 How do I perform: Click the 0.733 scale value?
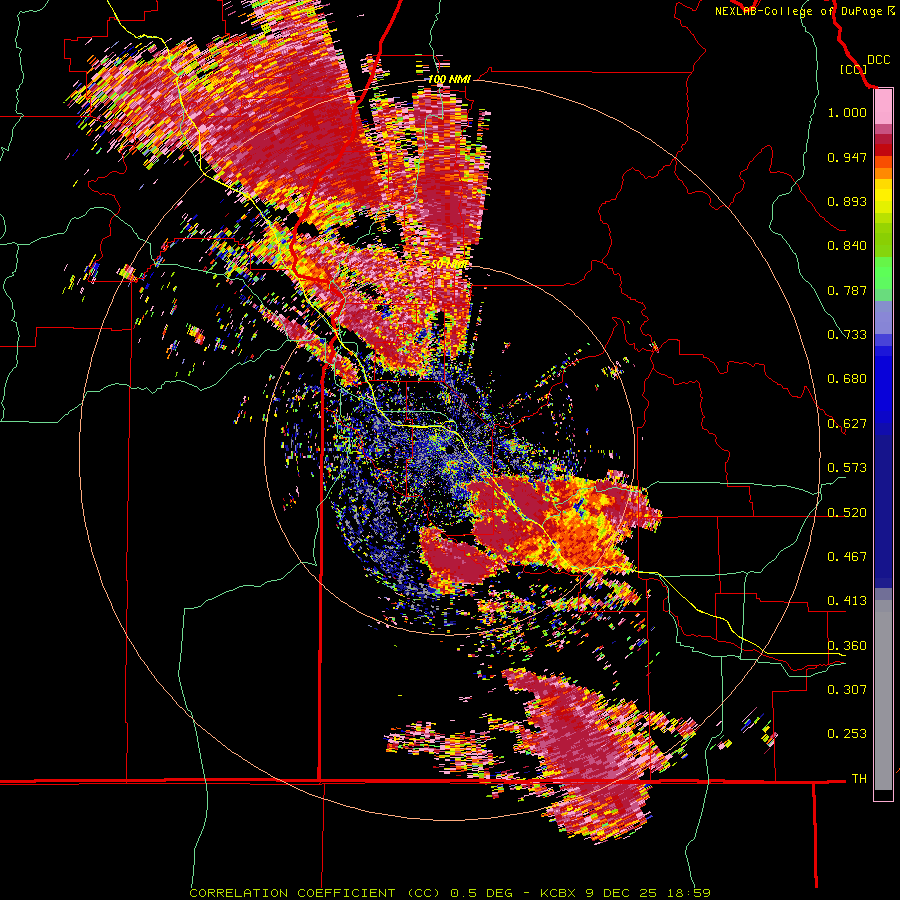tap(847, 335)
